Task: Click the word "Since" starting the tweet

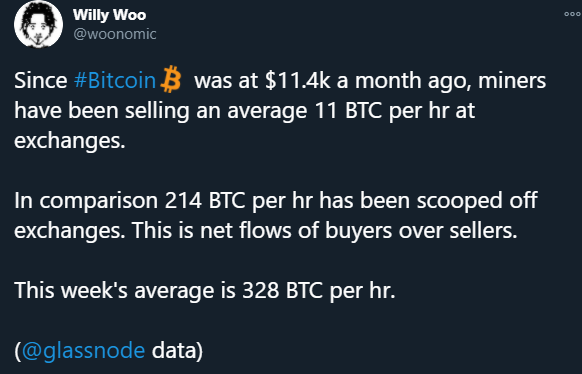Action: (40, 81)
